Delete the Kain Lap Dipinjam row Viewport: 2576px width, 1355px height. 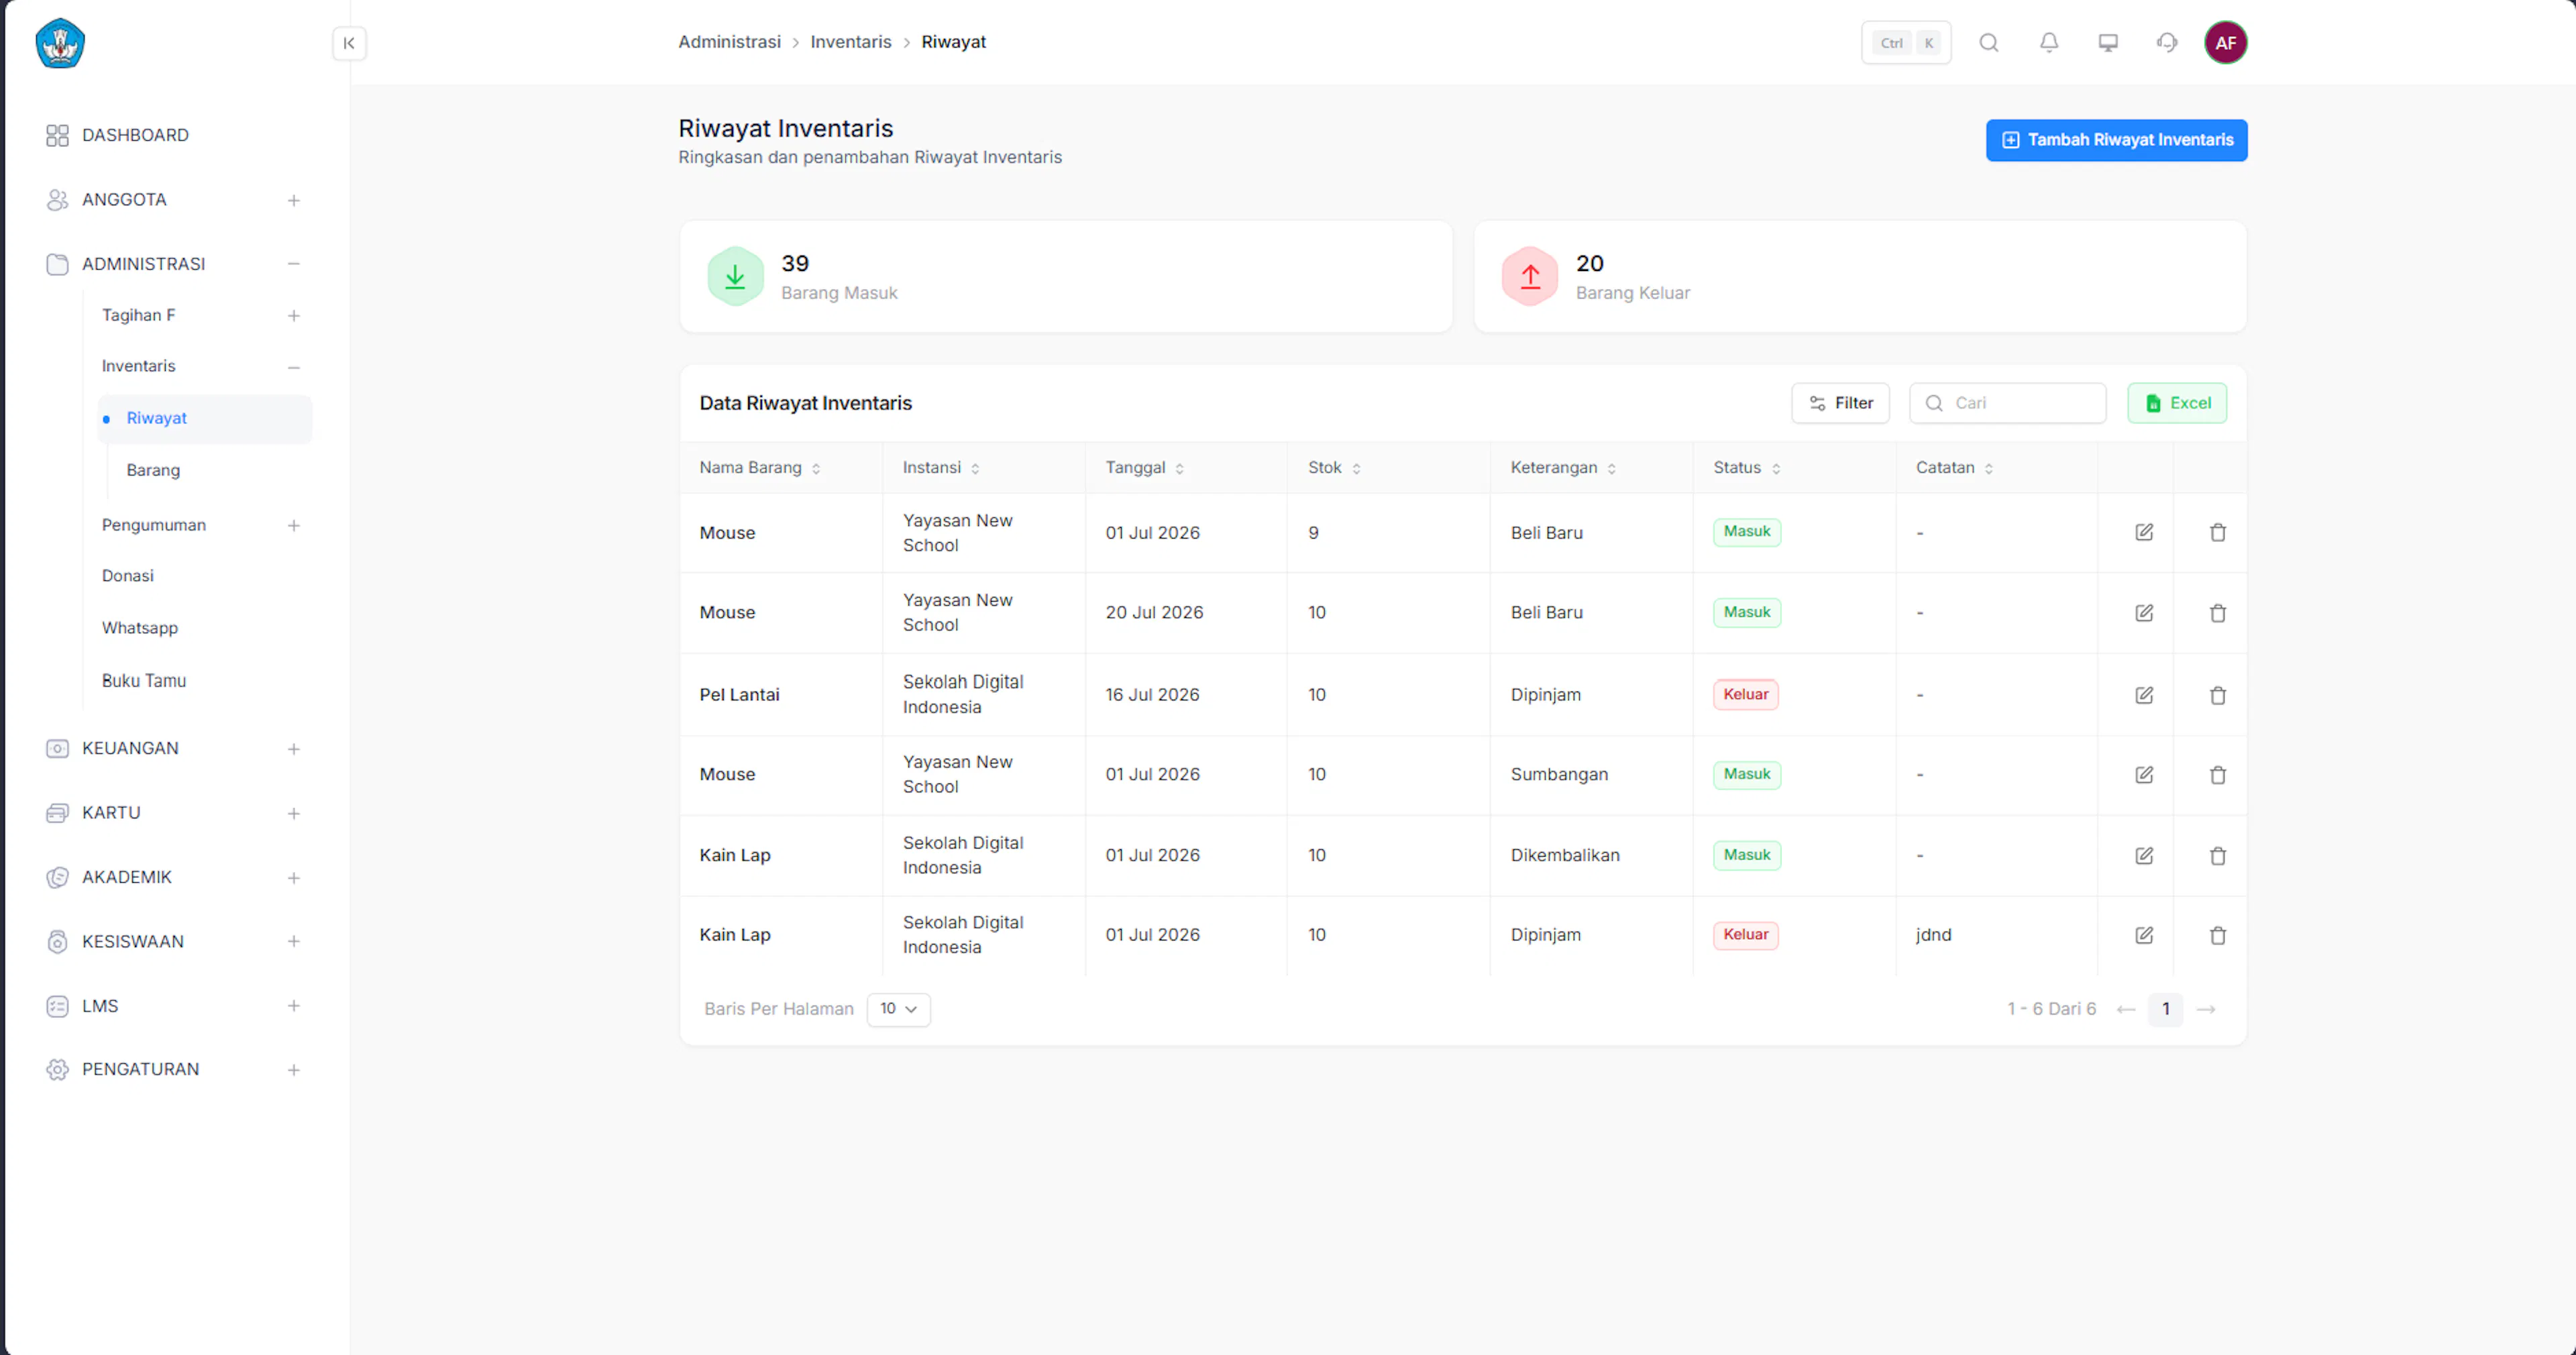coord(2217,935)
